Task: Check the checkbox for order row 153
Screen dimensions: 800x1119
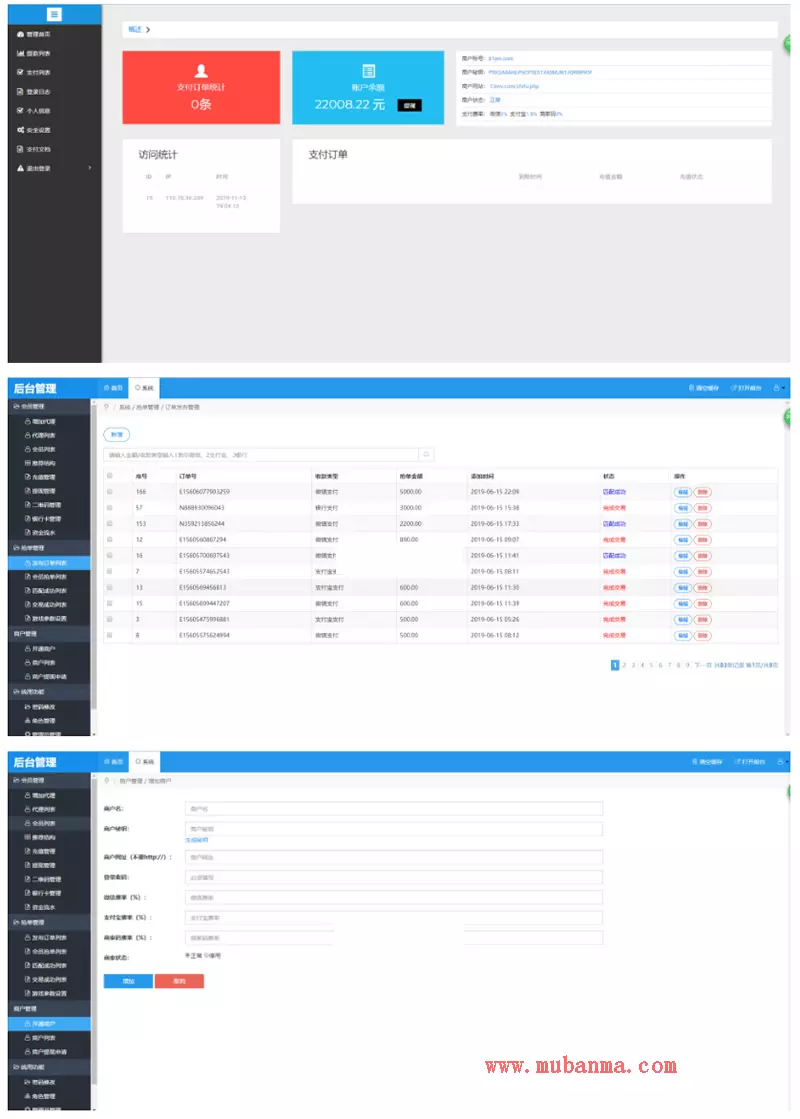Action: point(110,523)
